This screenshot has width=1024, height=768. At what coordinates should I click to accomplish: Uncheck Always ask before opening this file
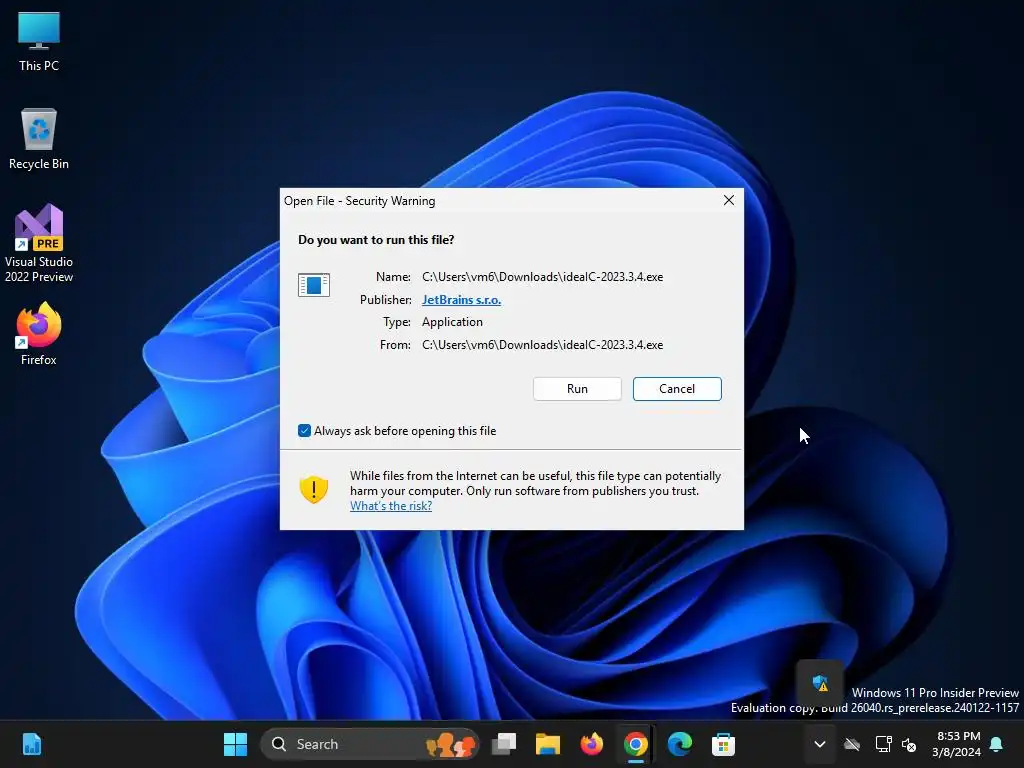pos(304,430)
